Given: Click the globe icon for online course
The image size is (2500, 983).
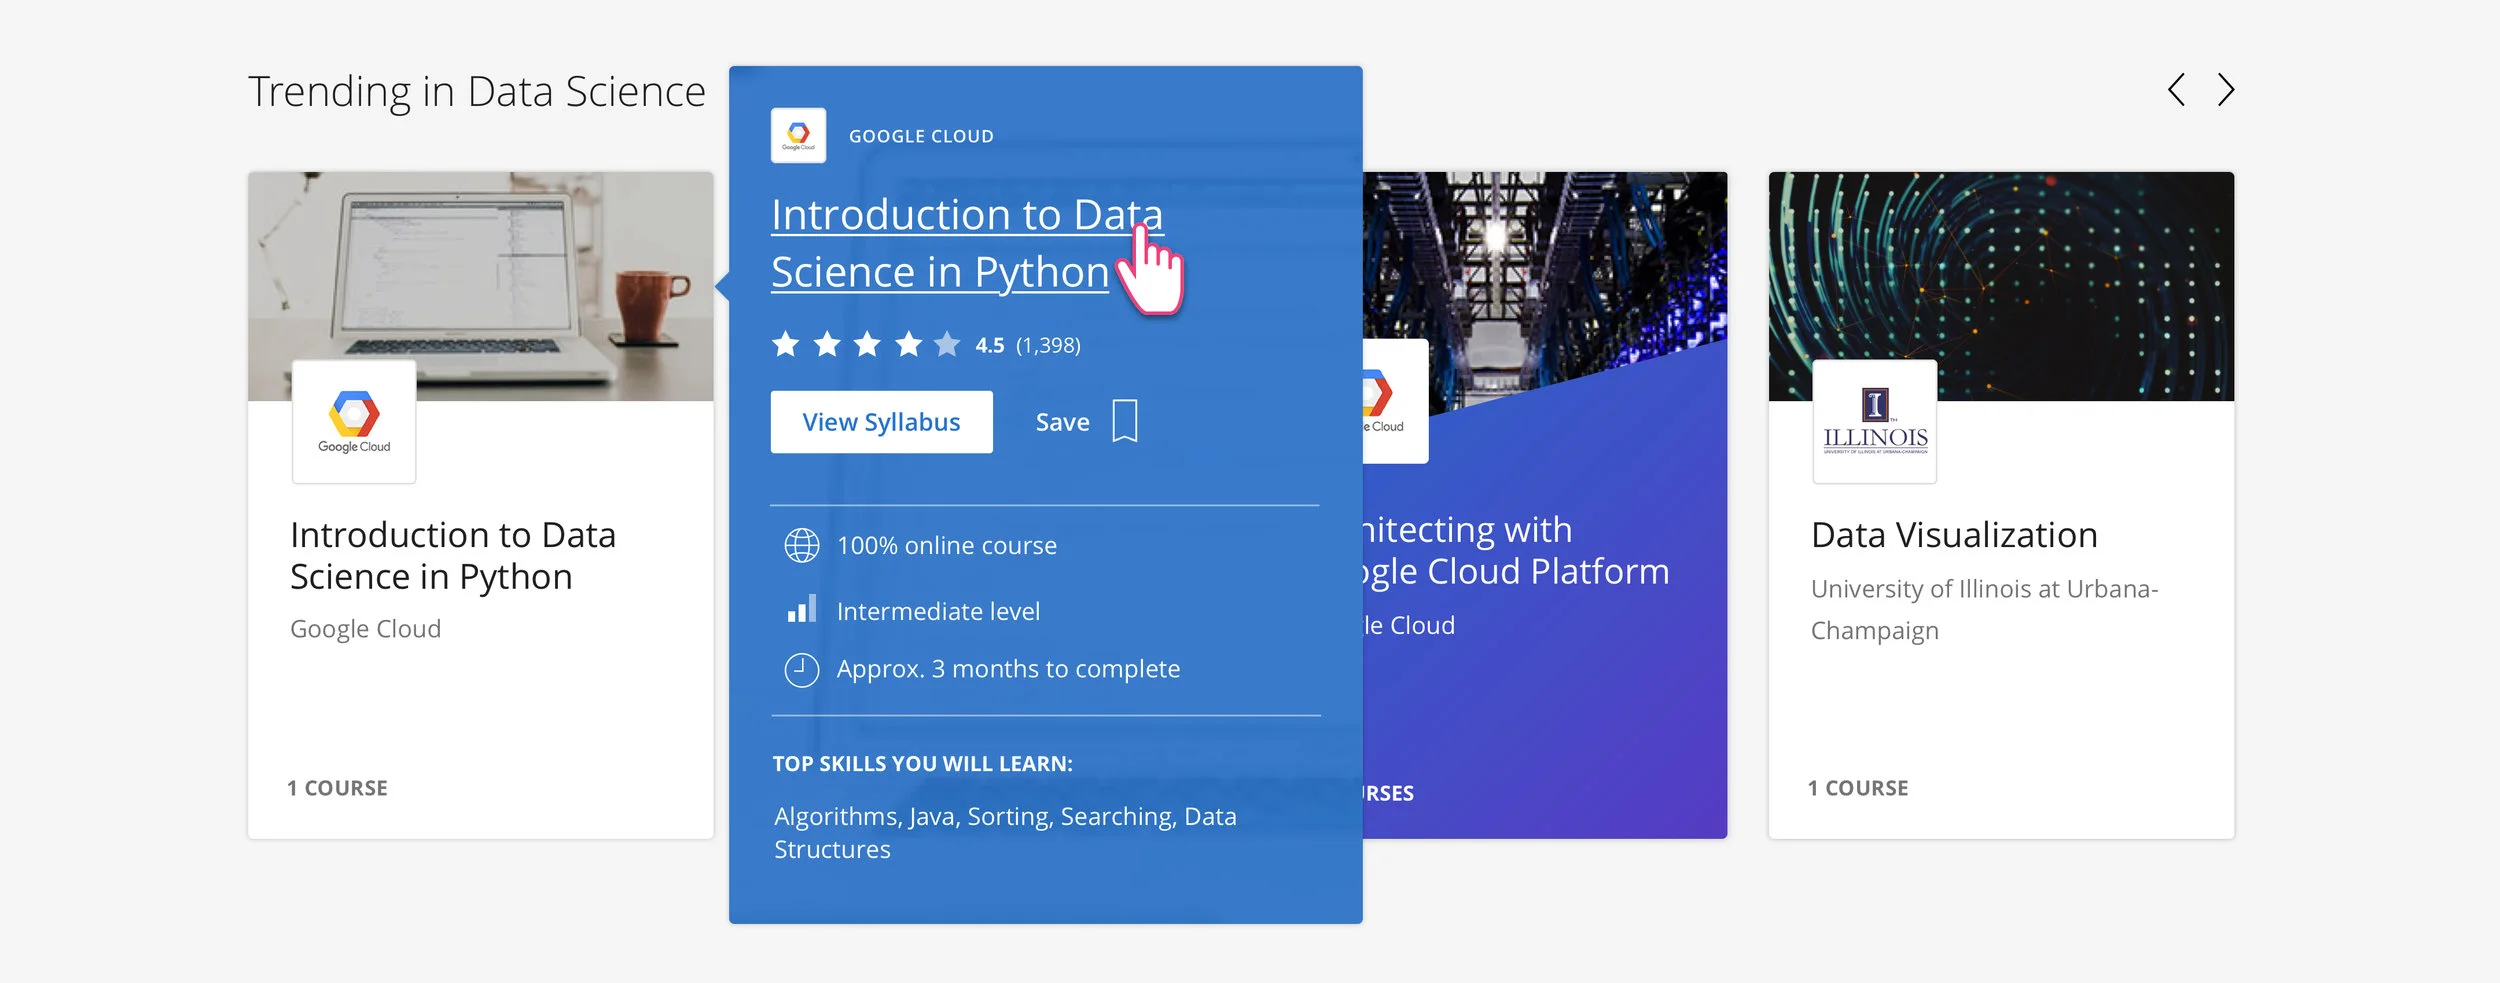Looking at the screenshot, I should pos(801,545).
